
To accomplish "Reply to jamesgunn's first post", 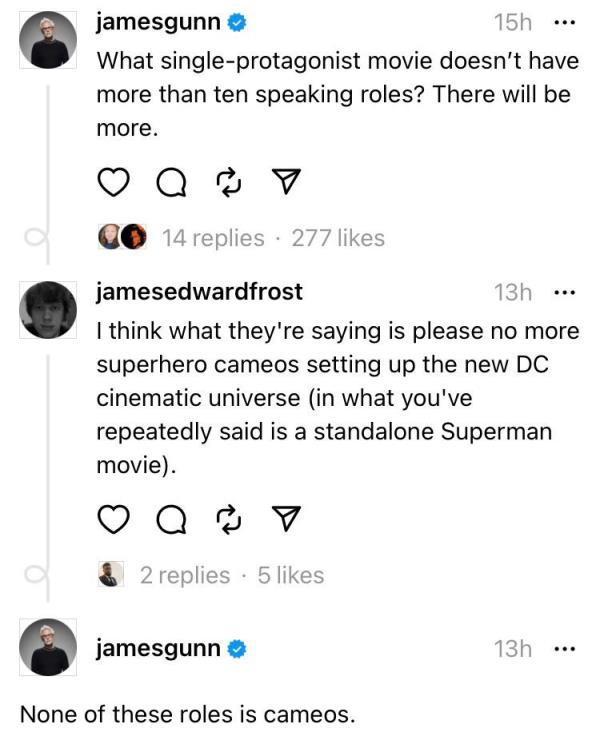I will tap(172, 183).
